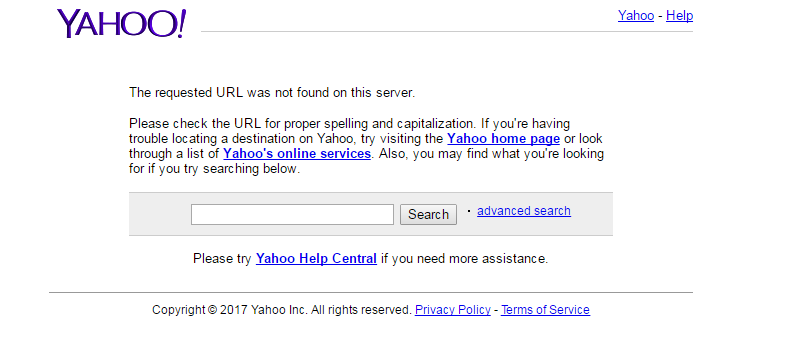Image resolution: width=809 pixels, height=362 pixels.
Task: Go to Yahoo Help Central link
Action: [316, 258]
